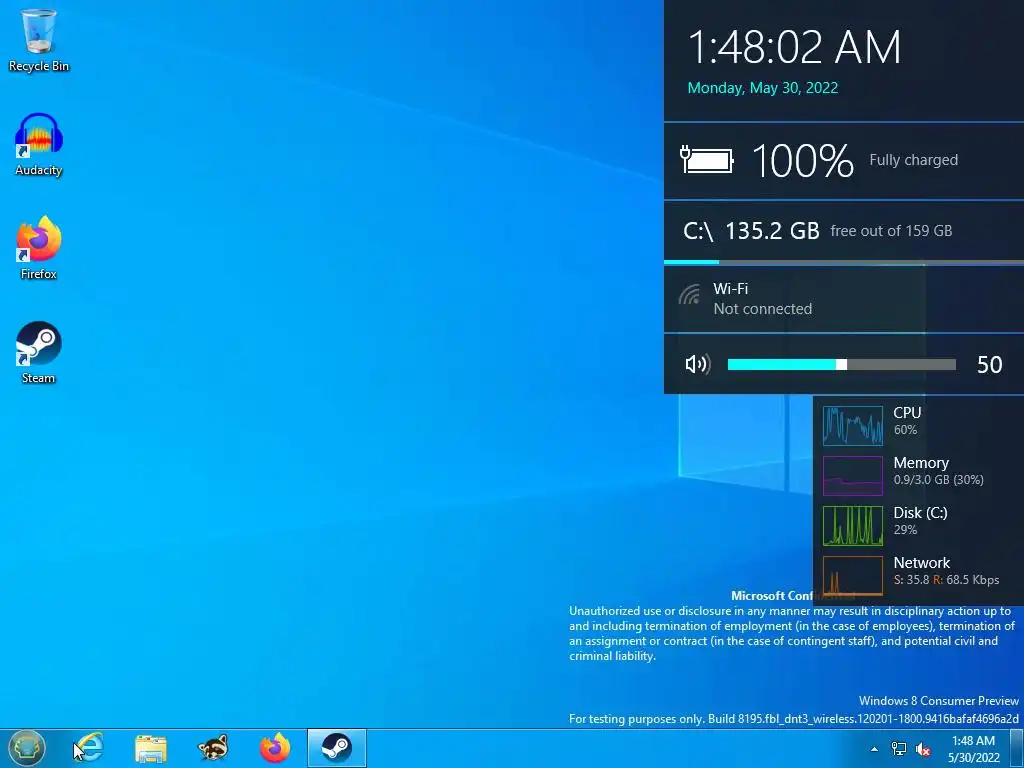Click the Memory 0.9/3.0 GB (30%) reading
Image resolution: width=1024 pixels, height=768 pixels.
[938, 479]
